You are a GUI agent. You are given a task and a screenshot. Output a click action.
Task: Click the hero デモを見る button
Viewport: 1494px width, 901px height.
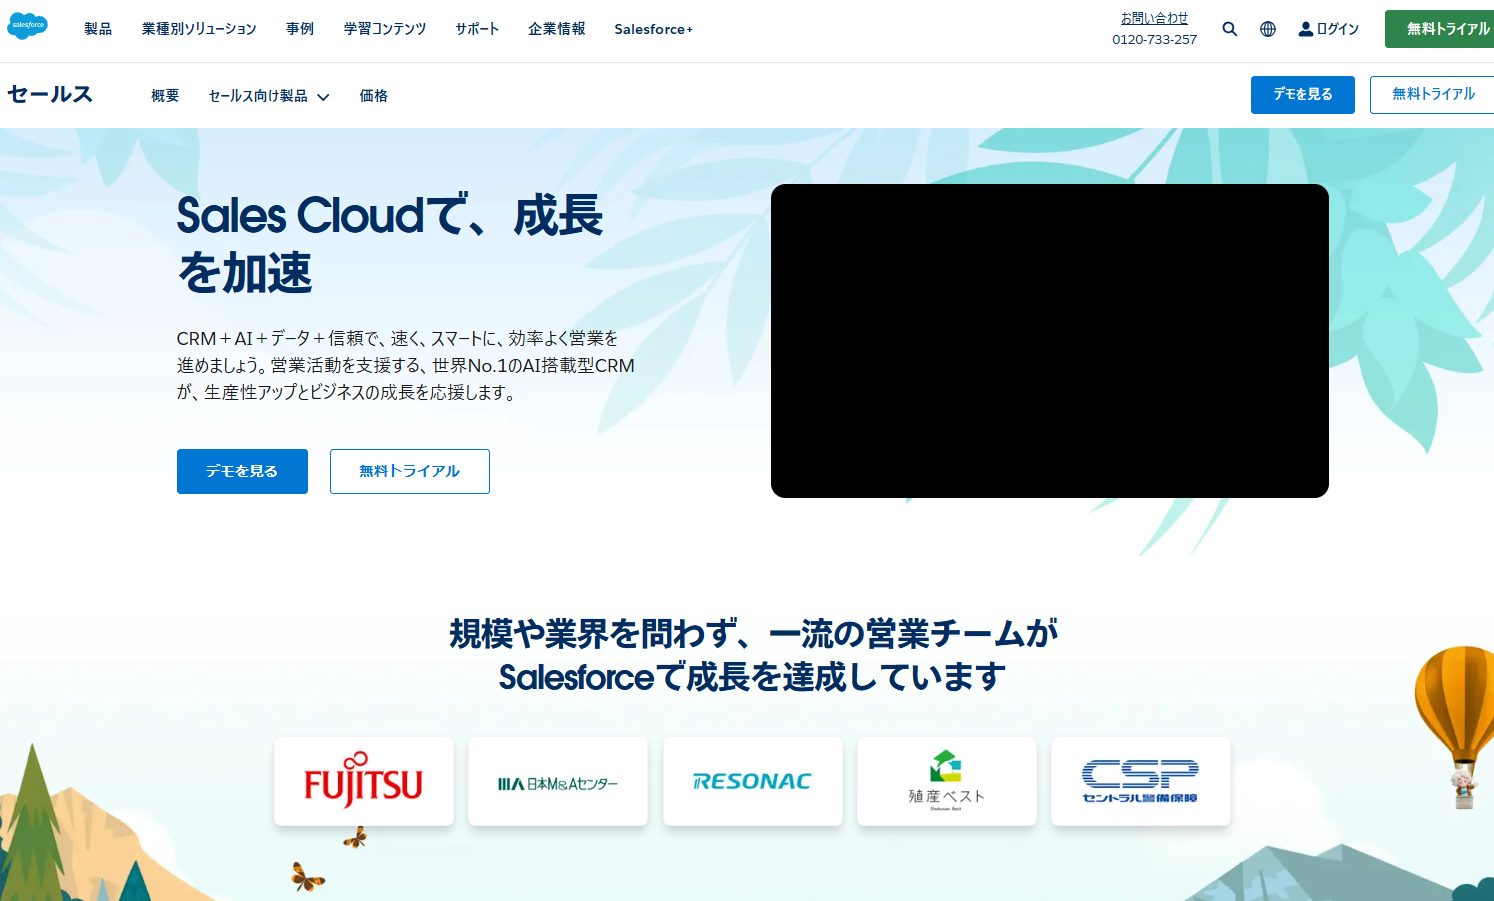pyautogui.click(x=242, y=471)
